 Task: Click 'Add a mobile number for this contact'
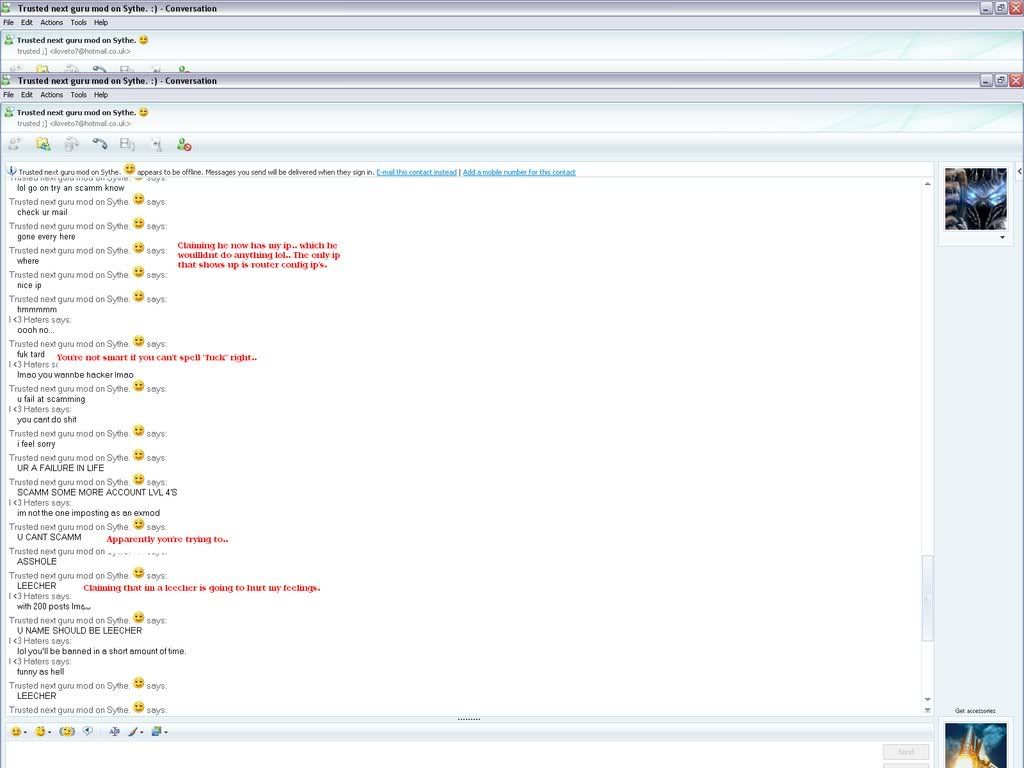tap(519, 172)
